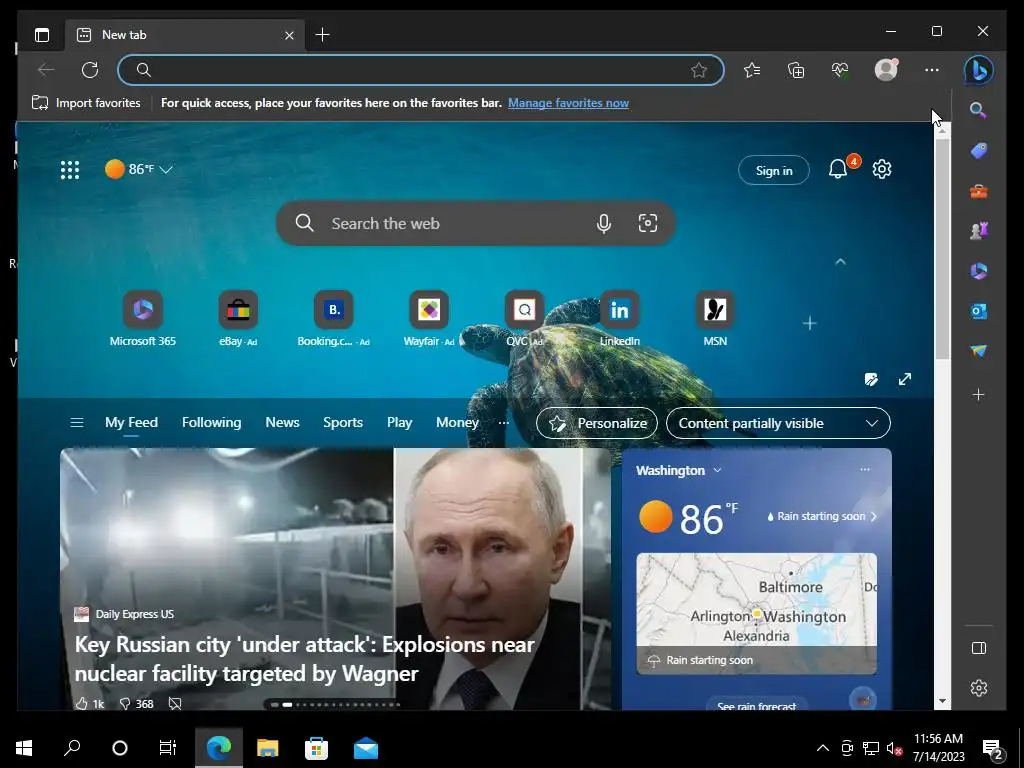1024x768 pixels.
Task: Show hidden system tray icons
Action: (823, 748)
